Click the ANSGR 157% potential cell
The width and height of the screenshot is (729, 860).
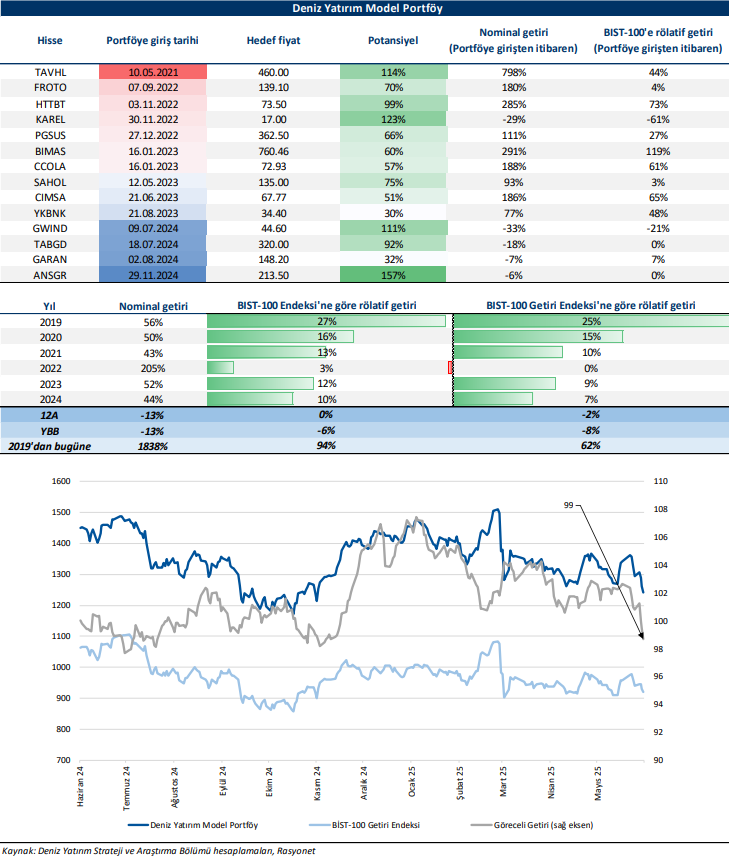[392, 273]
